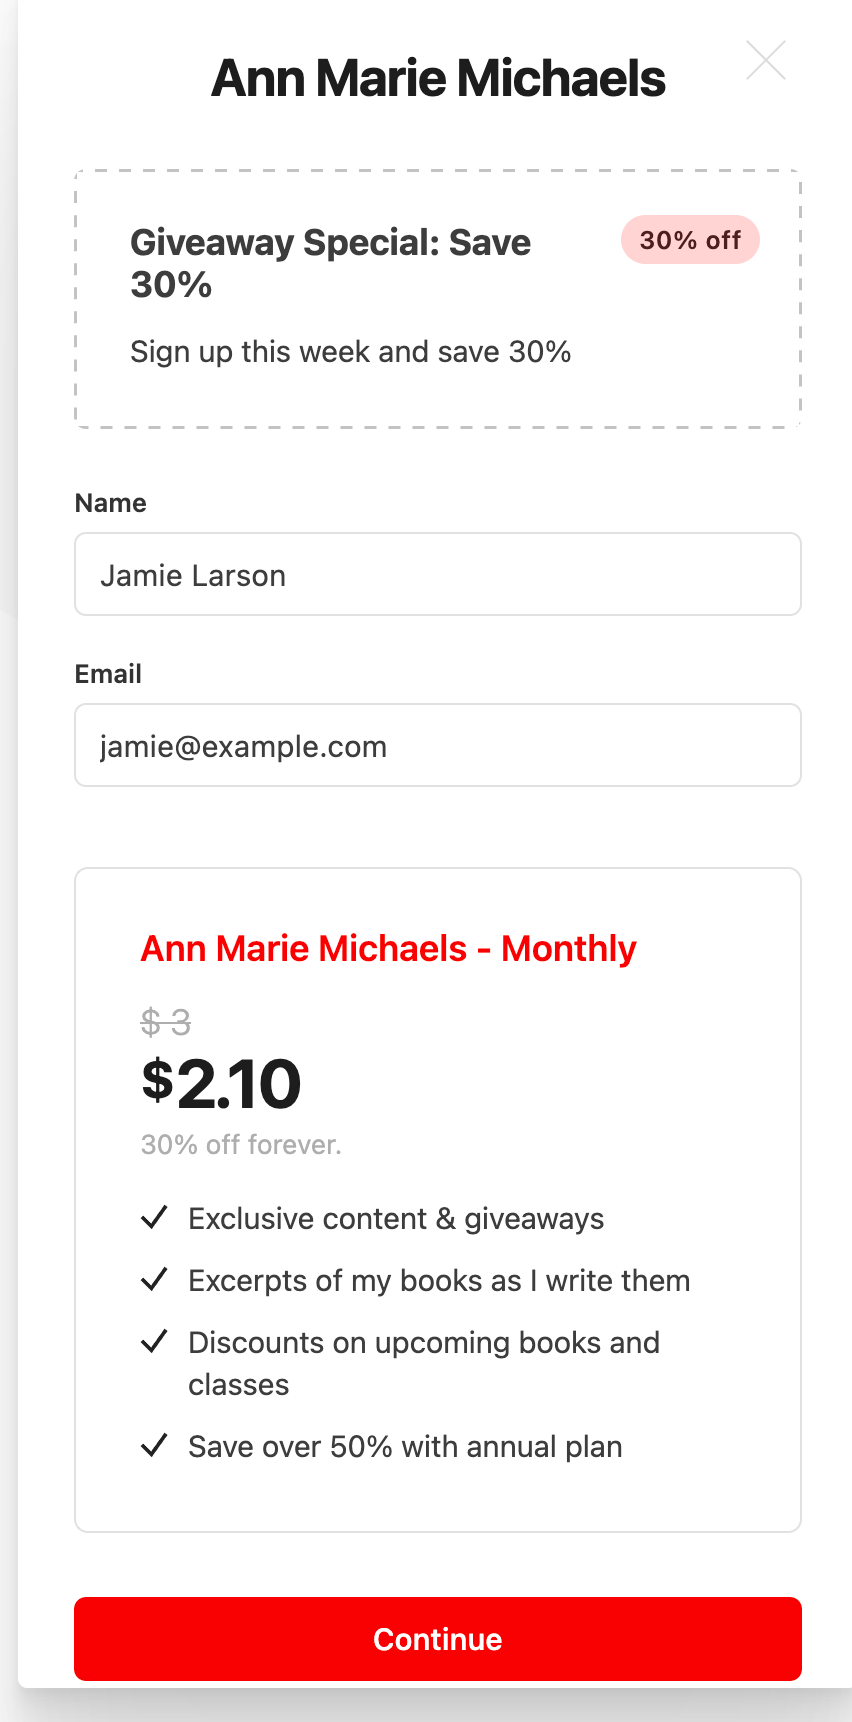Screen dimensions: 852x1722
Task: Click the Email input field
Action: 438,746
